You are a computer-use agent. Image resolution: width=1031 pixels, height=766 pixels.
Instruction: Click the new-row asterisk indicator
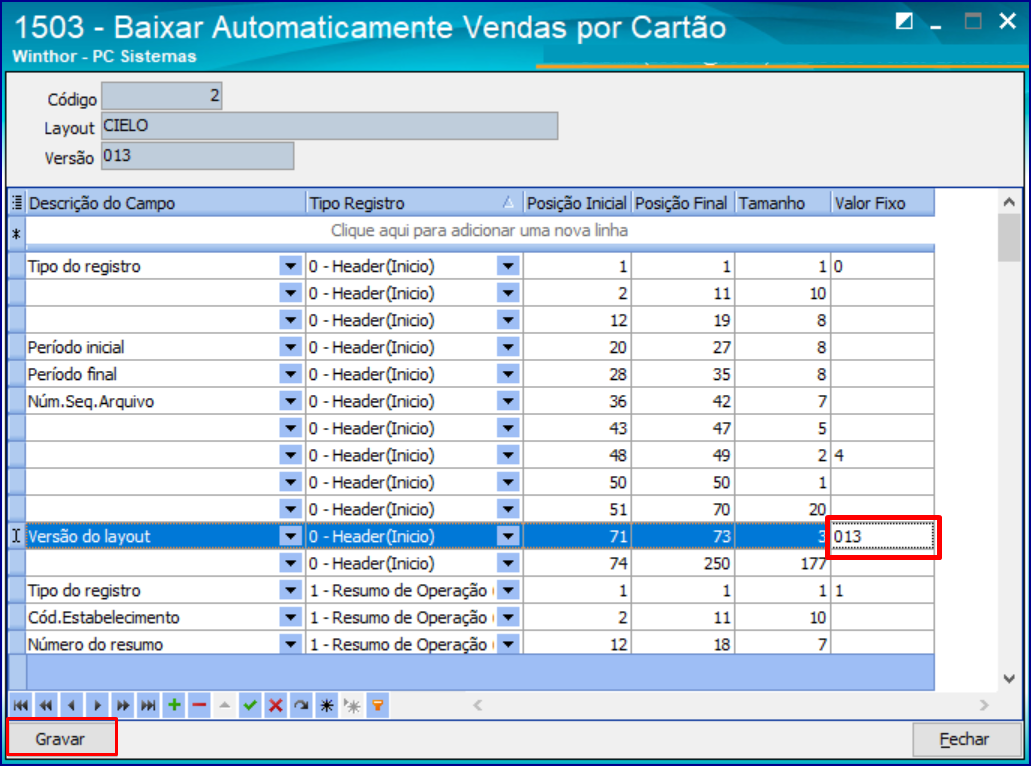pyautogui.click(x=16, y=233)
